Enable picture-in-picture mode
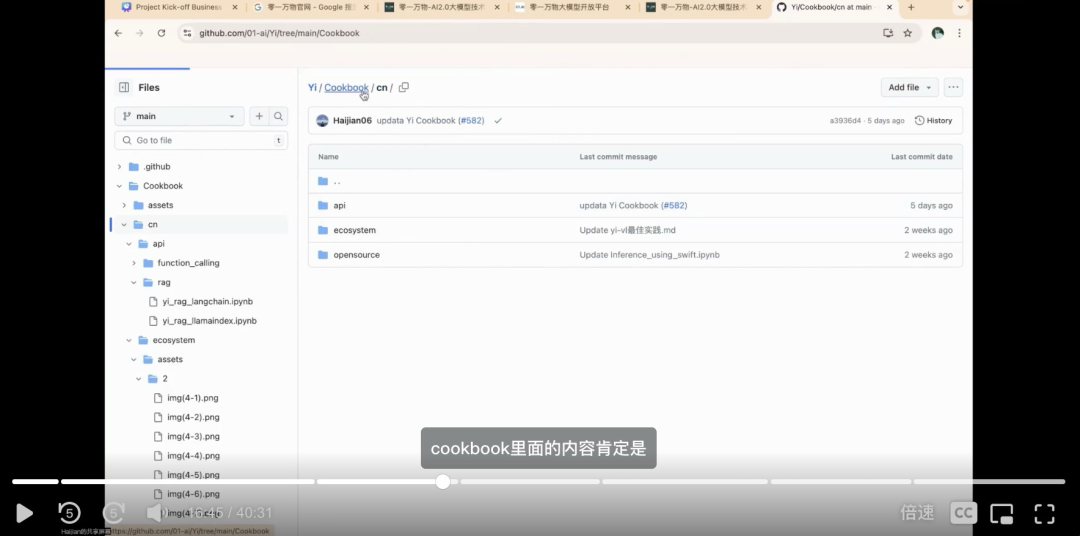The width and height of the screenshot is (1080, 536). pos(1001,513)
